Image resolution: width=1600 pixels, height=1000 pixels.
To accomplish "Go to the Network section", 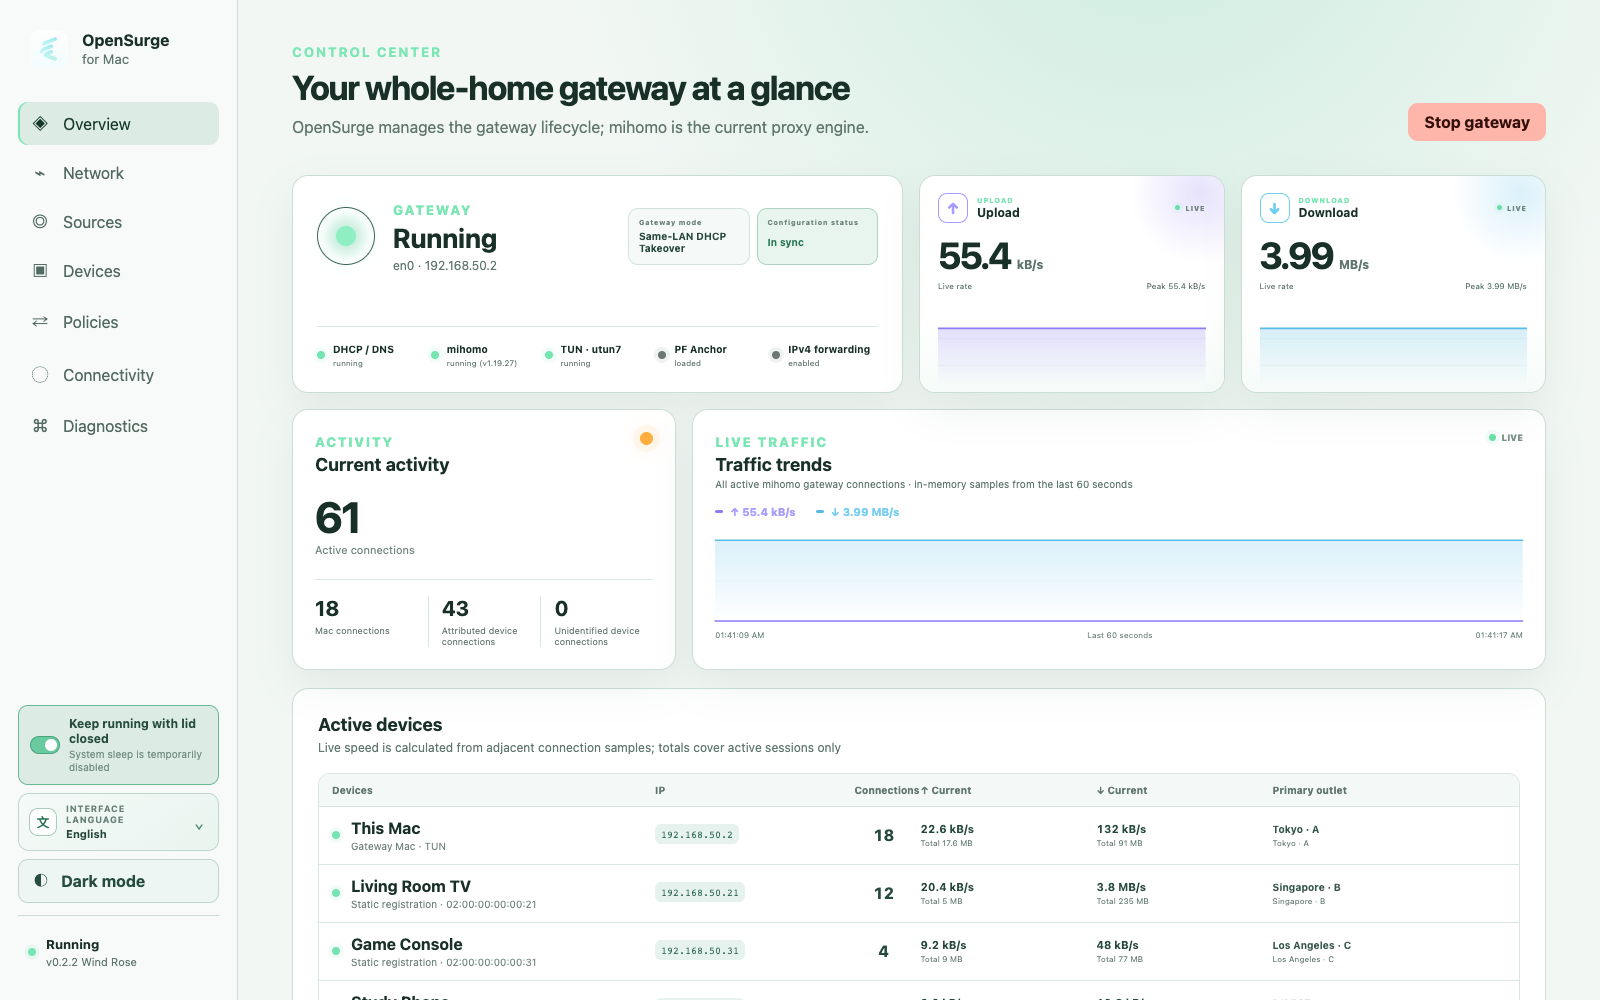I will 118,173.
